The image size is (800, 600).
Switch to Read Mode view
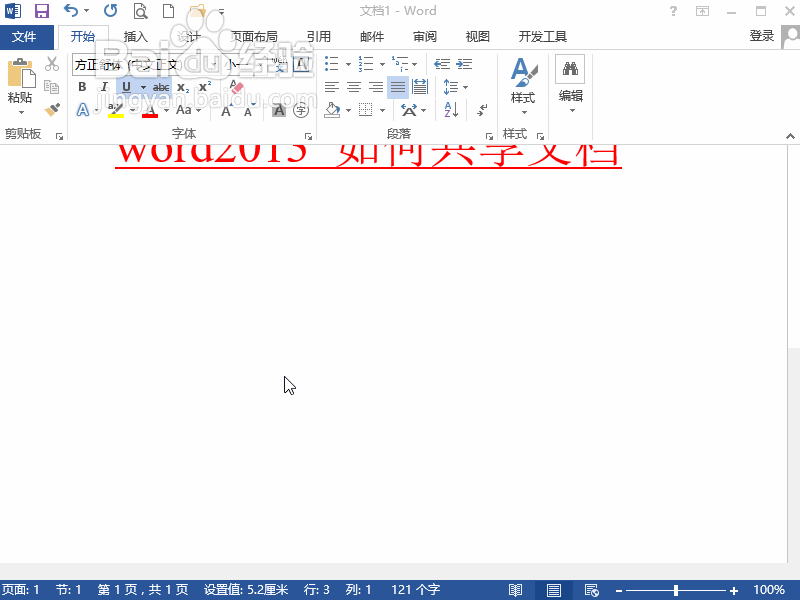pyautogui.click(x=515, y=590)
